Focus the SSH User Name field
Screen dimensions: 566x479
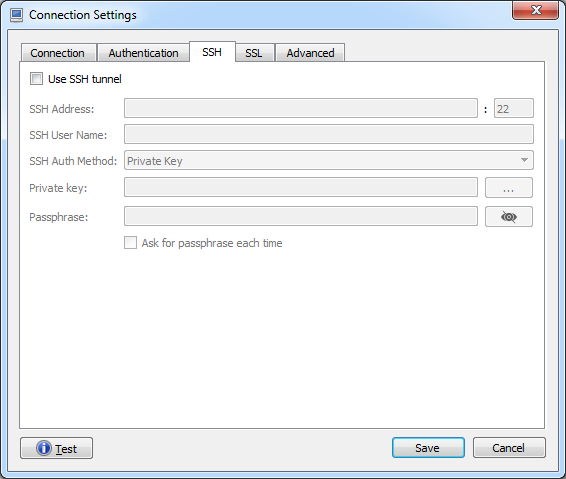(x=329, y=134)
